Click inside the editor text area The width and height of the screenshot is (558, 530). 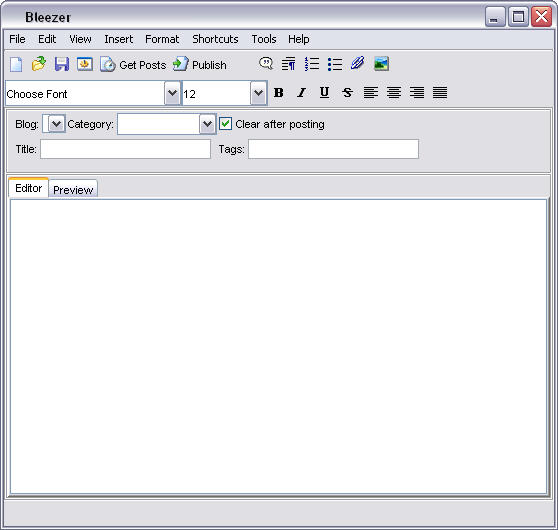point(278,346)
